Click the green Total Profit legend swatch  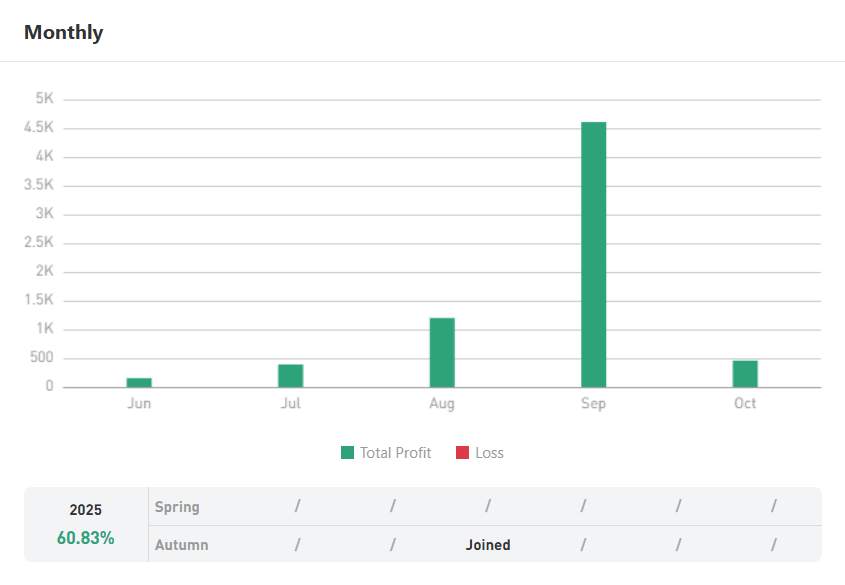(x=347, y=453)
